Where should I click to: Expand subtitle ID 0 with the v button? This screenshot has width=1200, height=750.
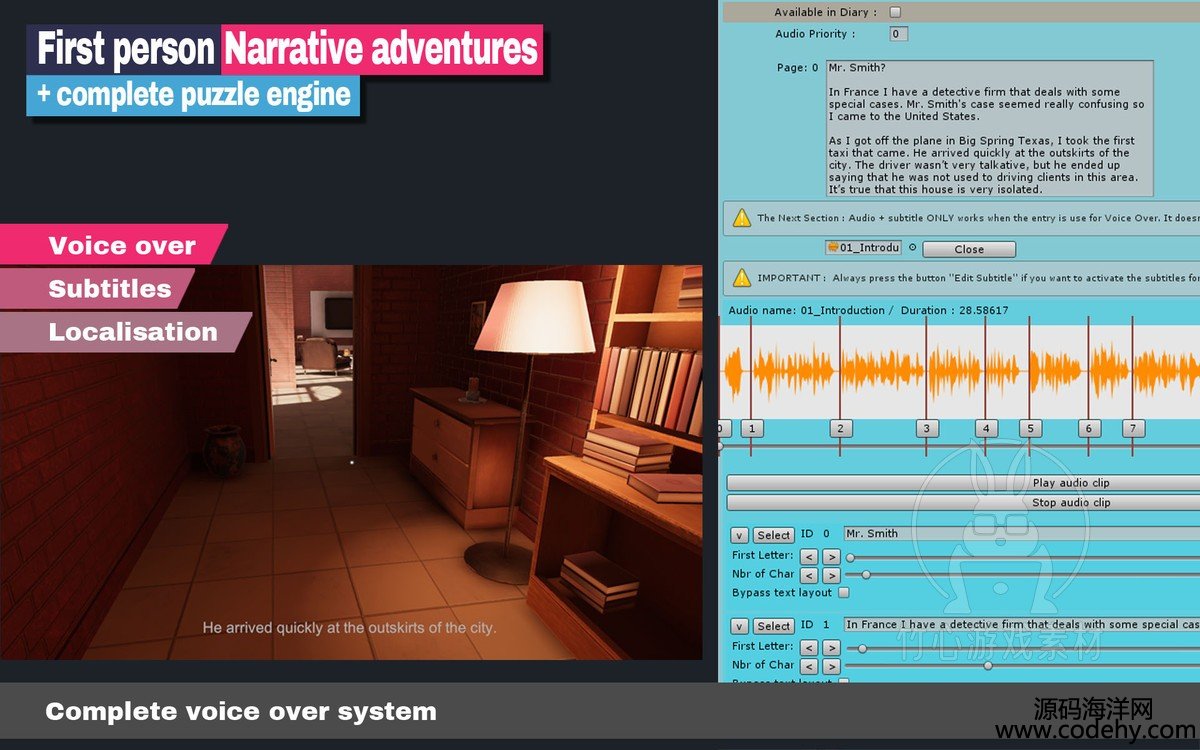point(739,535)
